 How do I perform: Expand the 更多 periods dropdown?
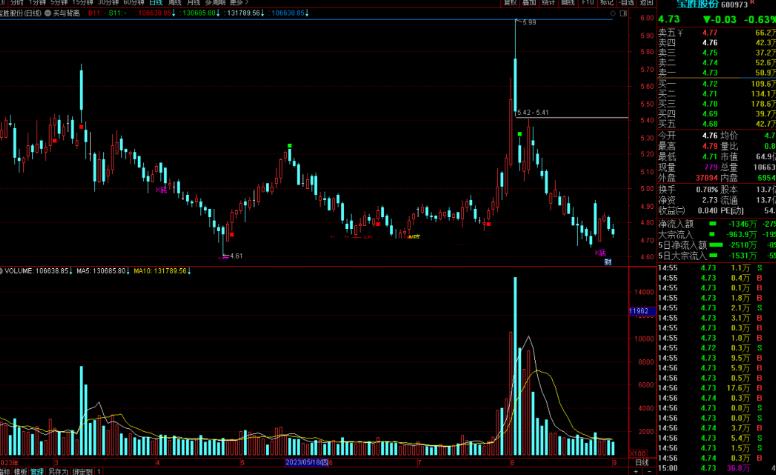tap(239, 2)
